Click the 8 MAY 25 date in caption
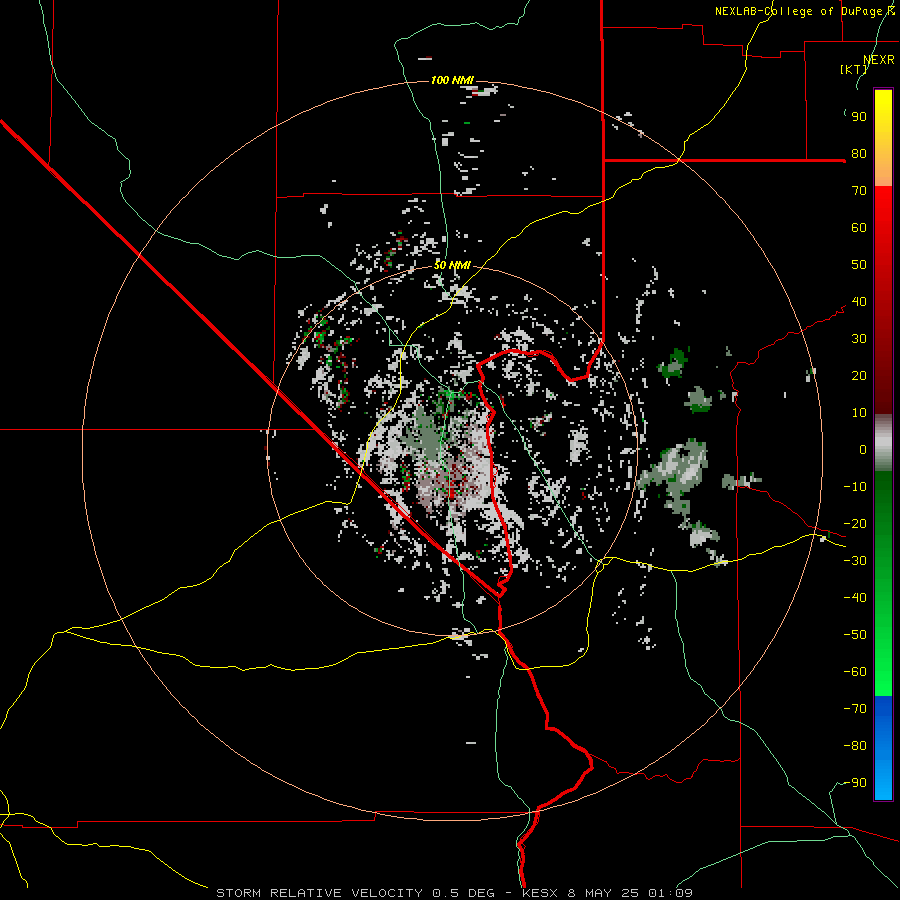900x900 pixels. [x=604, y=893]
